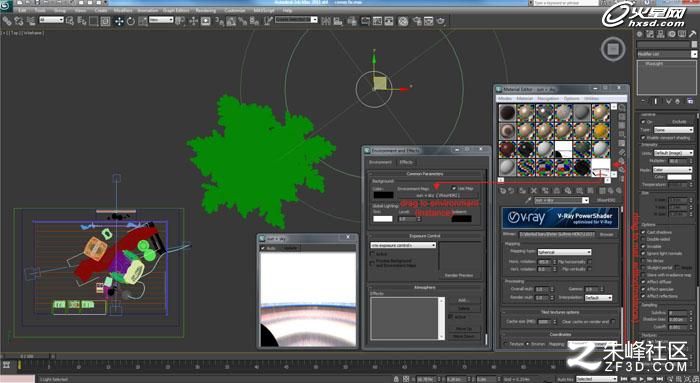Open Material Editor Navigation menu
This screenshot has height=383, width=700.
coord(548,98)
